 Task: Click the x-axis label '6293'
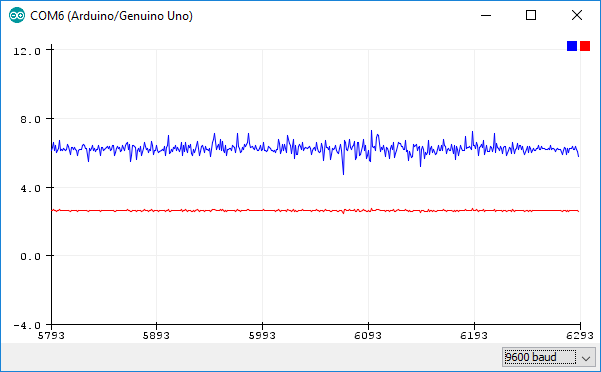click(x=580, y=336)
